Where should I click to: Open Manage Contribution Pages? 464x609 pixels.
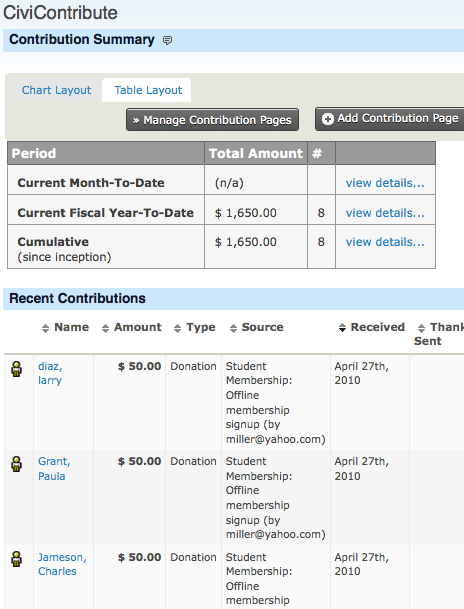point(212,120)
